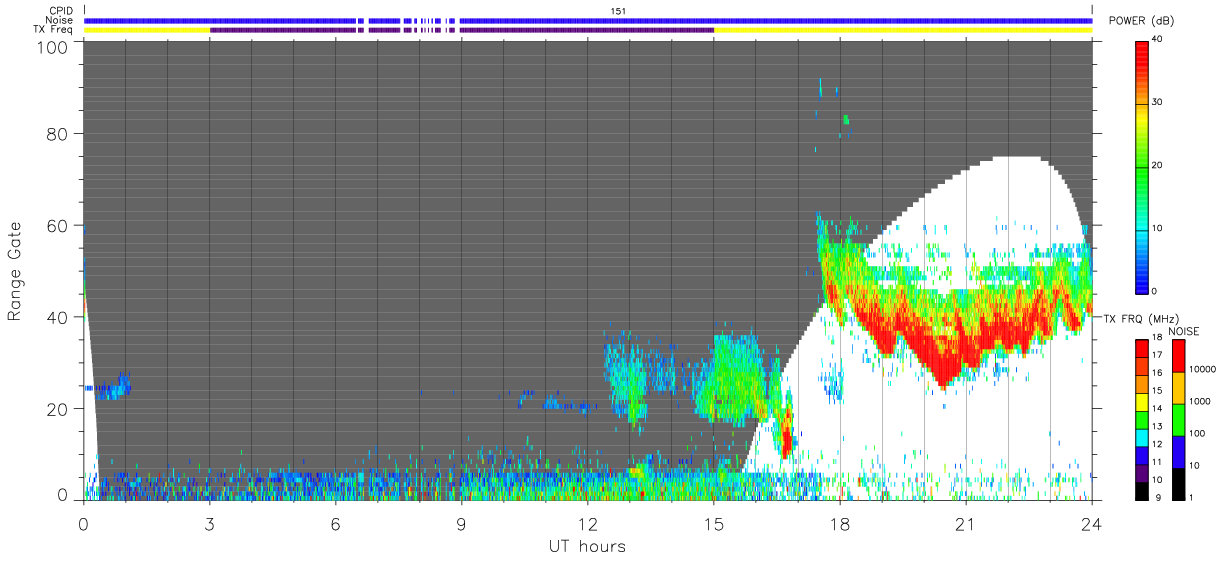Click the 20 tick on Range Gate axis
This screenshot has width=1228, height=567.
(58, 409)
